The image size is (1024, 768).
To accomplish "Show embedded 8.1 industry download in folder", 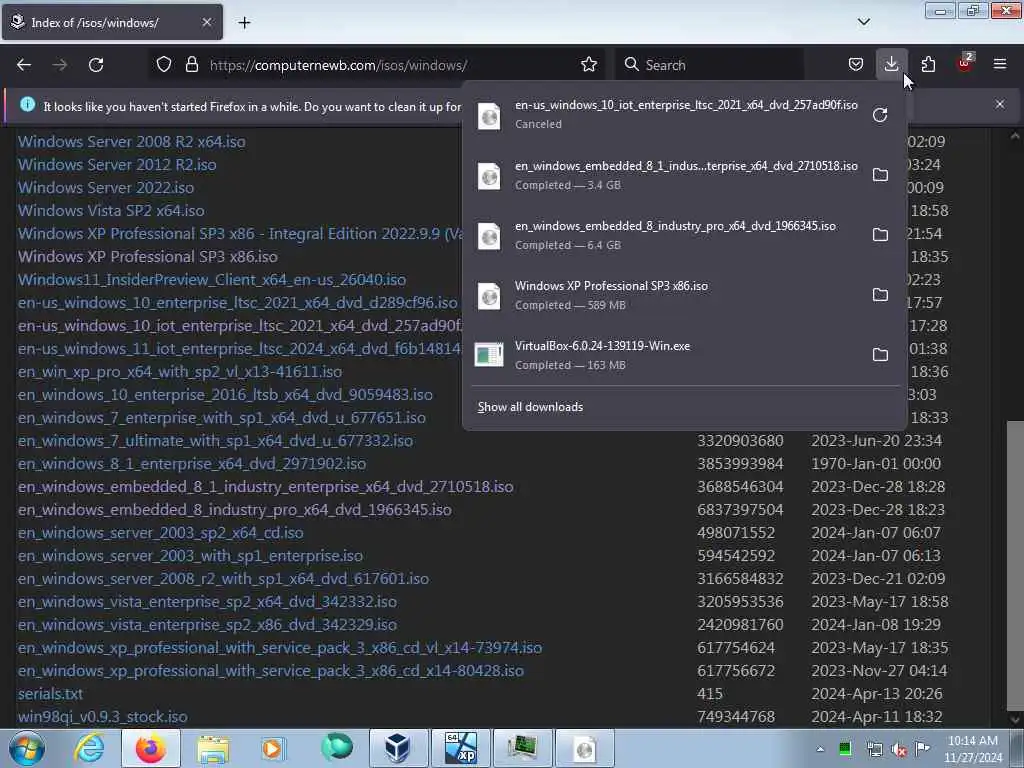I will pyautogui.click(x=880, y=175).
